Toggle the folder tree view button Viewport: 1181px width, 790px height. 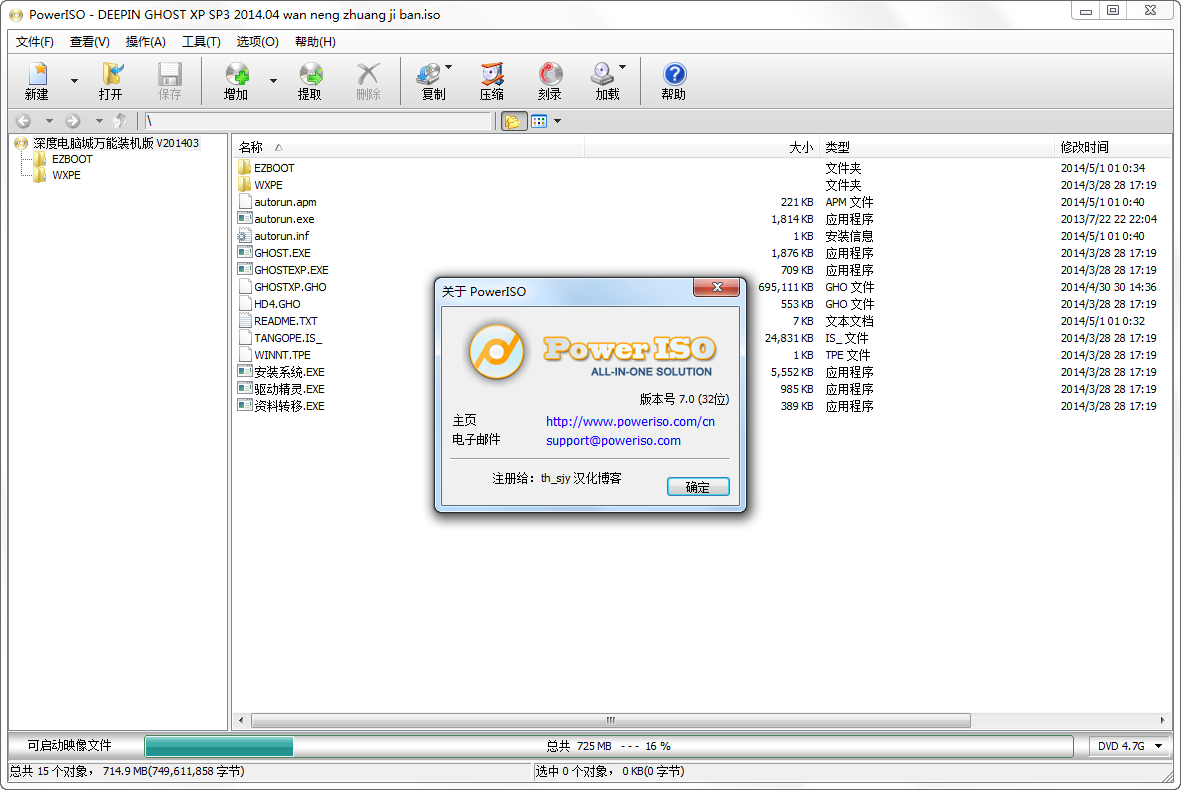coord(513,121)
